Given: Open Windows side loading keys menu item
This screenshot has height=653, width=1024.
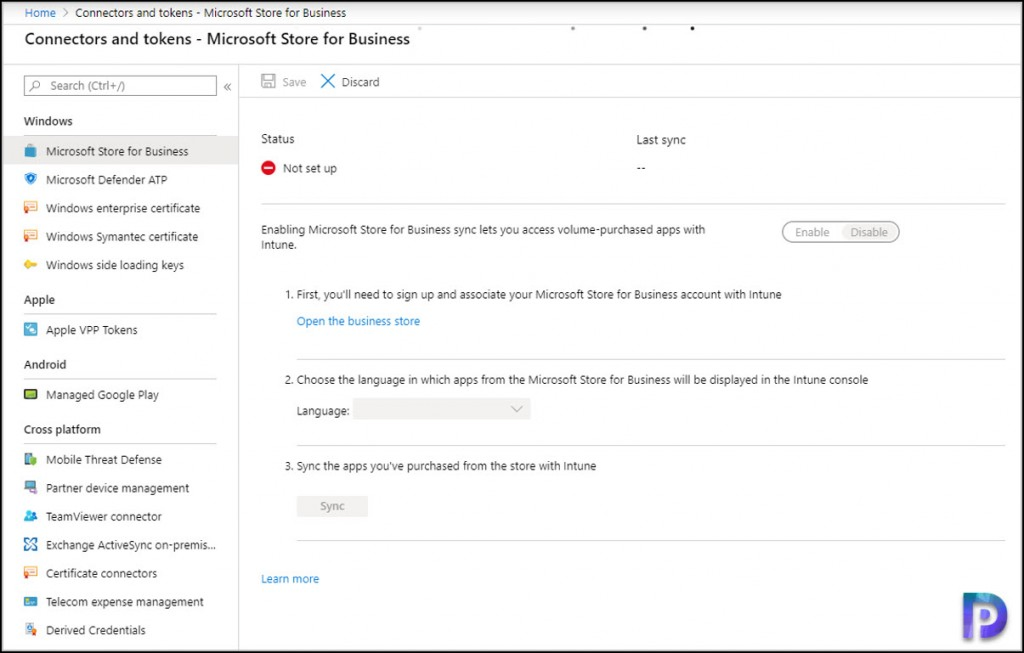Looking at the screenshot, I should tap(120, 264).
